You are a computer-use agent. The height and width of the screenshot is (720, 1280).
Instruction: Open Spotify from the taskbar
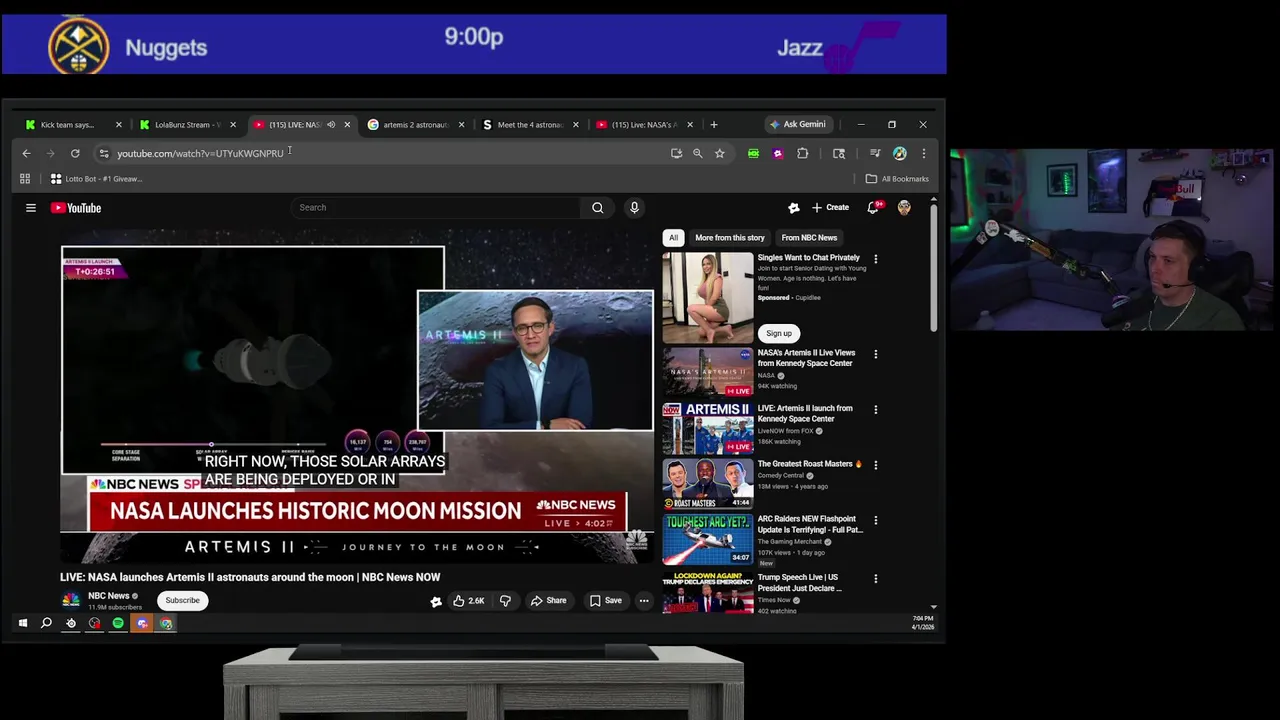[118, 623]
